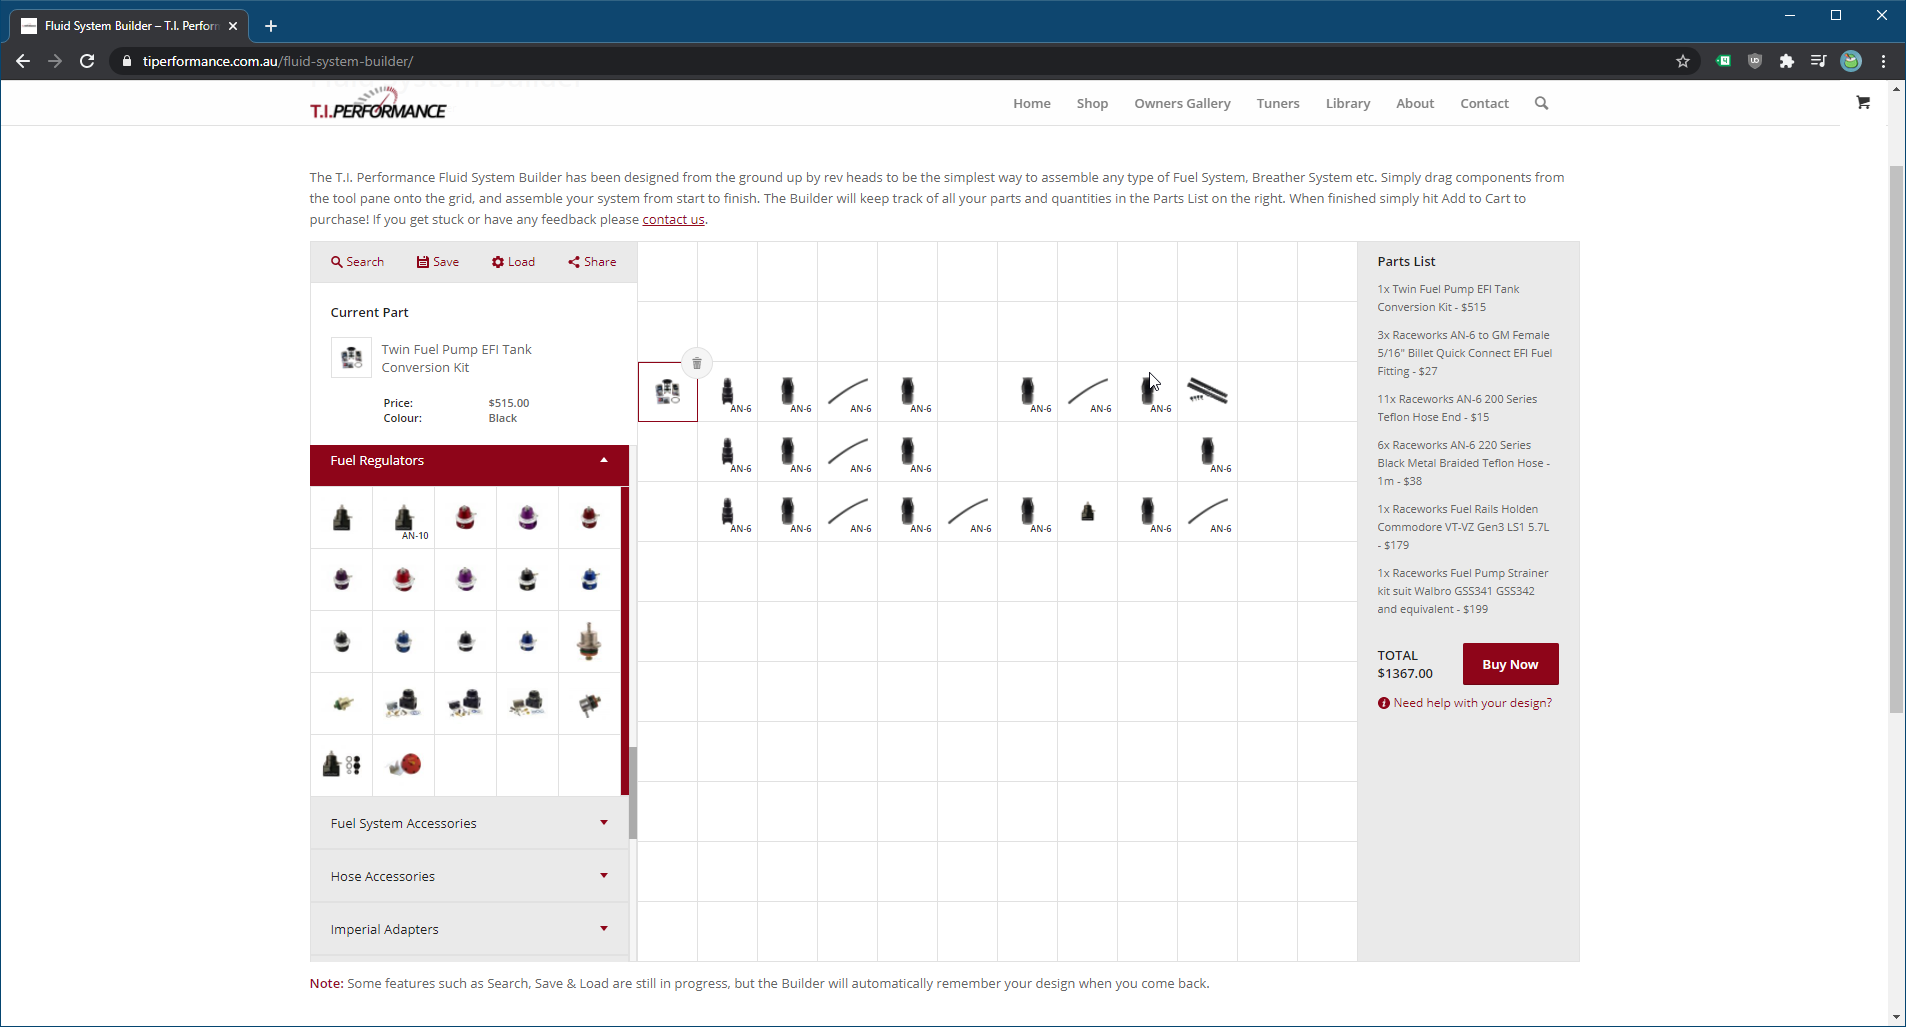1906x1027 pixels.
Task: Click the Buy Now button
Action: 1510,664
